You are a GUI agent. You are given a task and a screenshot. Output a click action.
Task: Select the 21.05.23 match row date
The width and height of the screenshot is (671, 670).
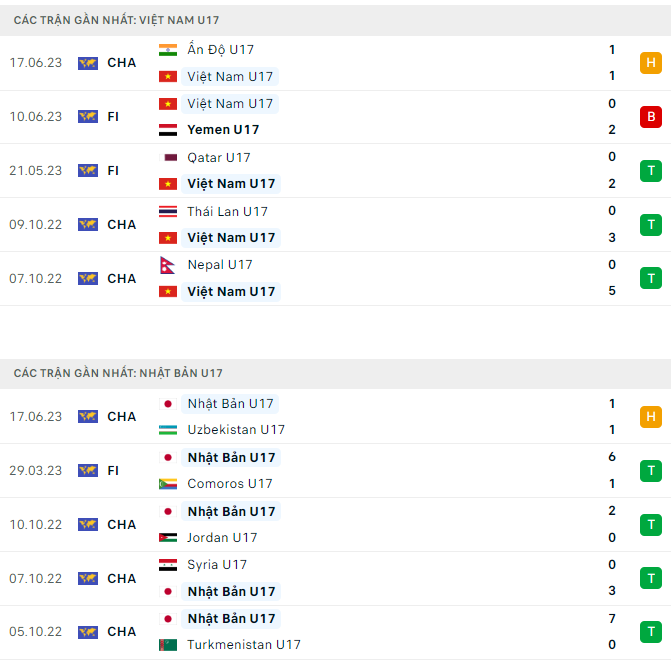(36, 171)
